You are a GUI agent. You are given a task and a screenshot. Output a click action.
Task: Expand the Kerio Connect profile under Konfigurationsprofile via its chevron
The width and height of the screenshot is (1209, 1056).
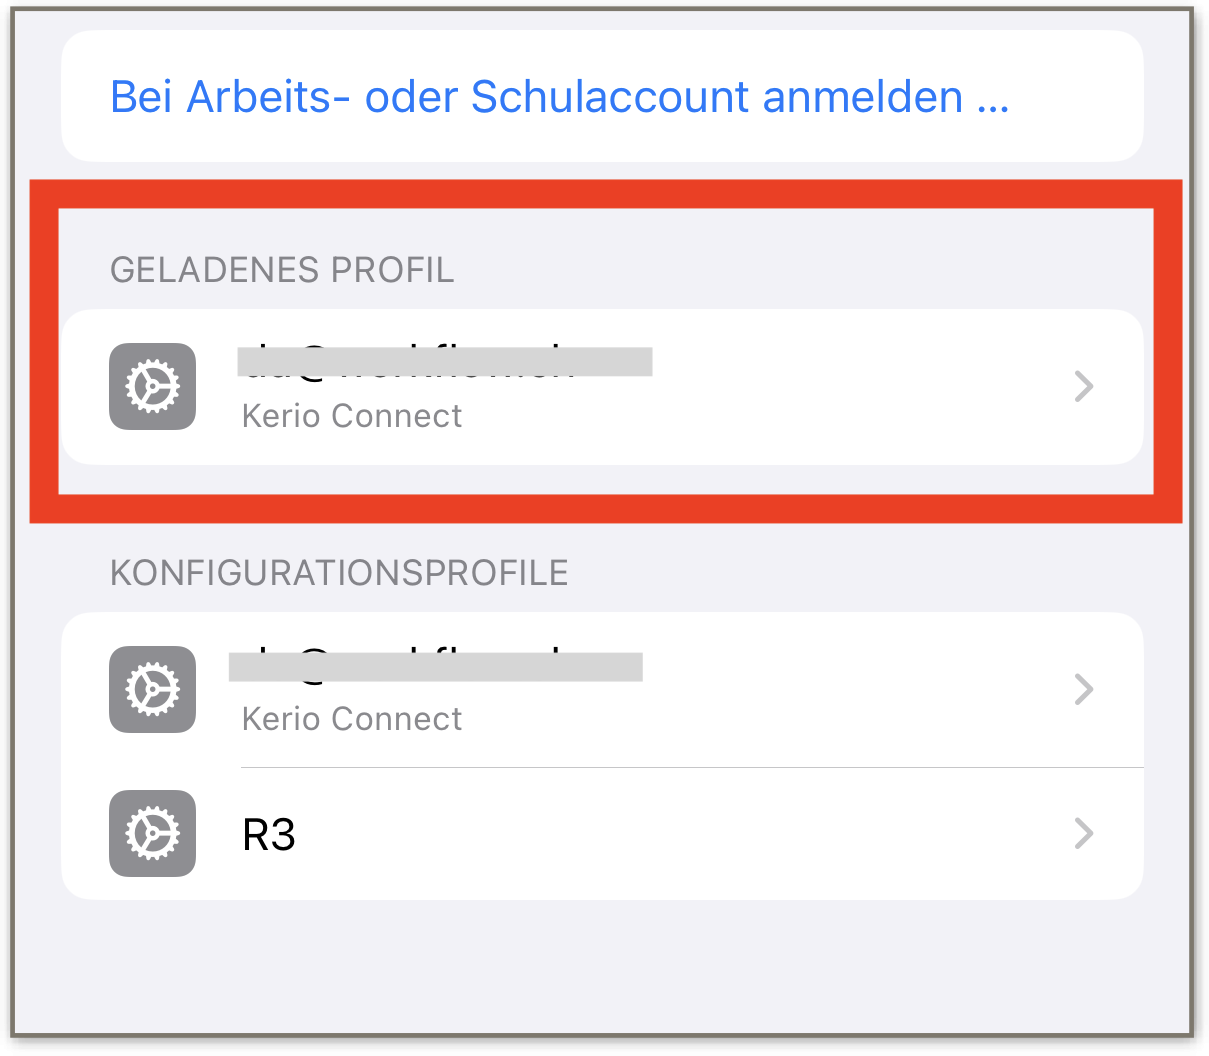pyautogui.click(x=1084, y=689)
